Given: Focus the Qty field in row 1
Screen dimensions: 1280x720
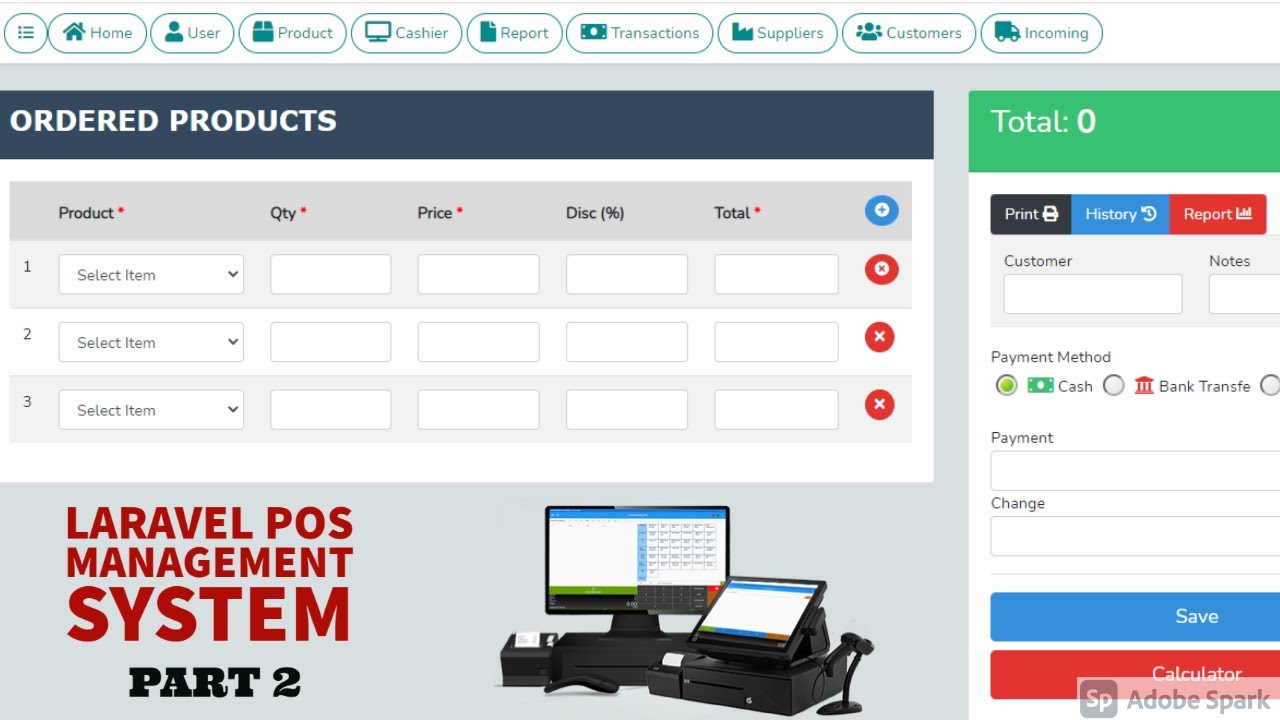Looking at the screenshot, I should [330, 274].
